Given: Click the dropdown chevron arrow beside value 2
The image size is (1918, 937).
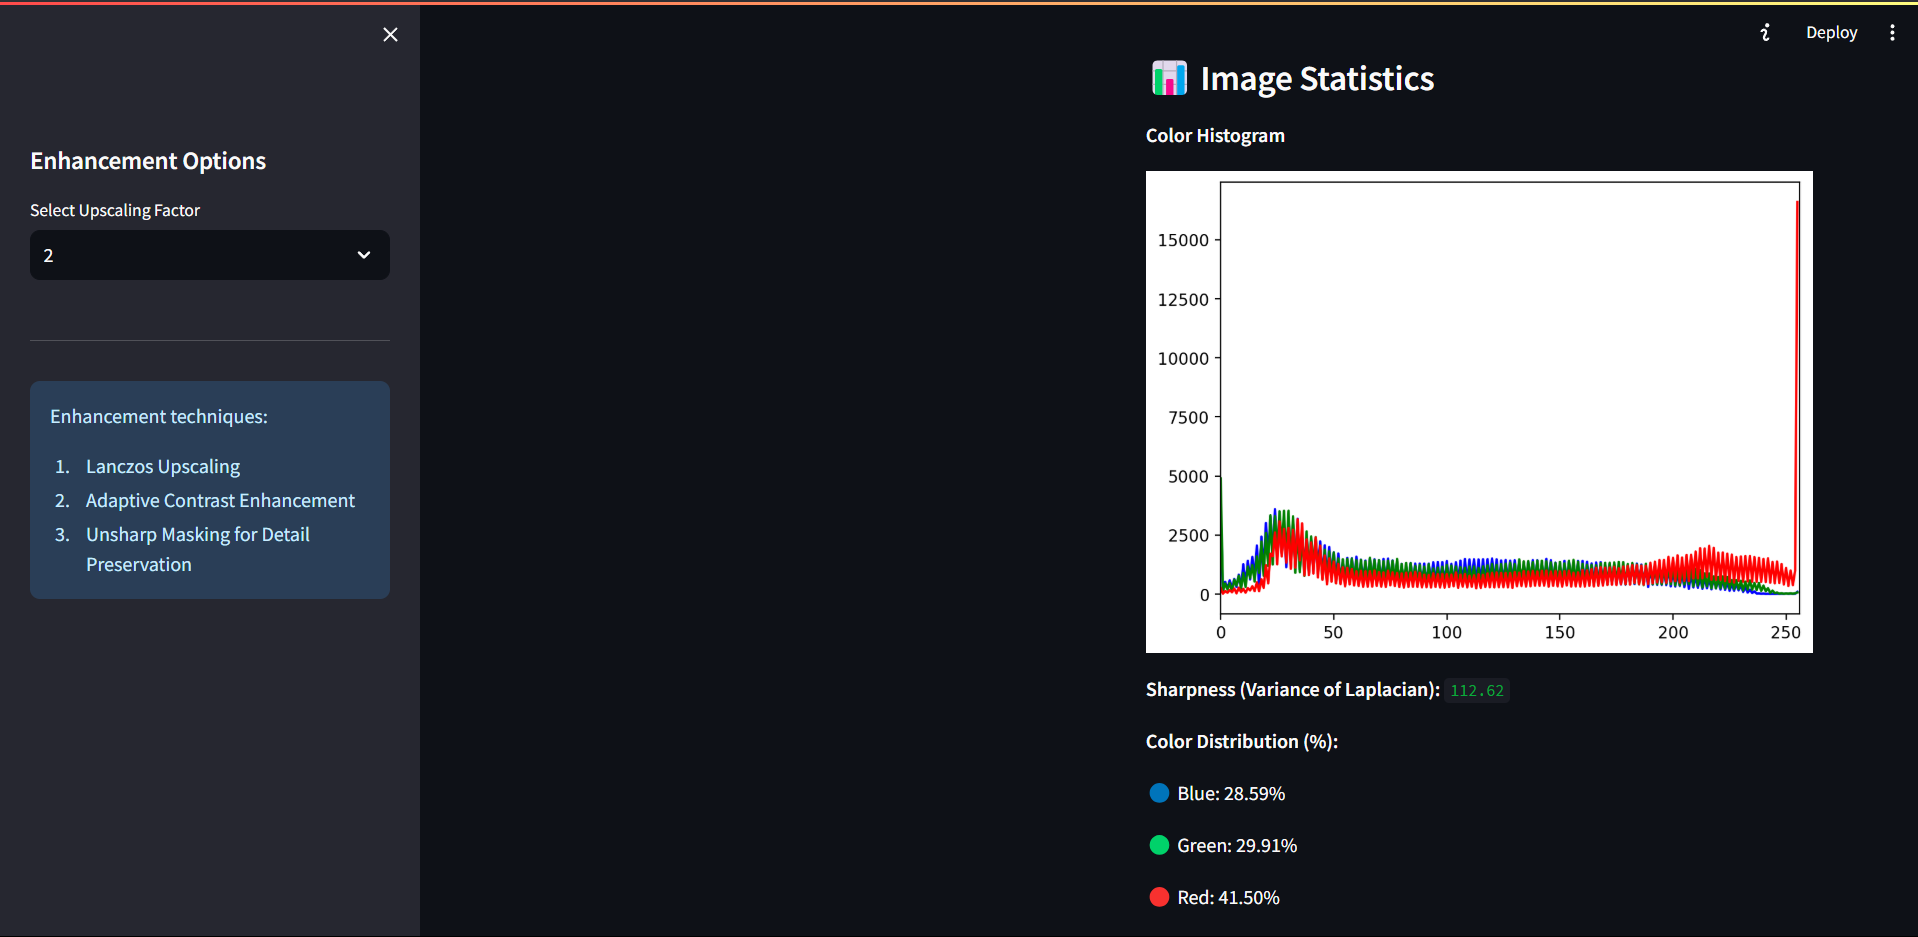Looking at the screenshot, I should click(364, 255).
